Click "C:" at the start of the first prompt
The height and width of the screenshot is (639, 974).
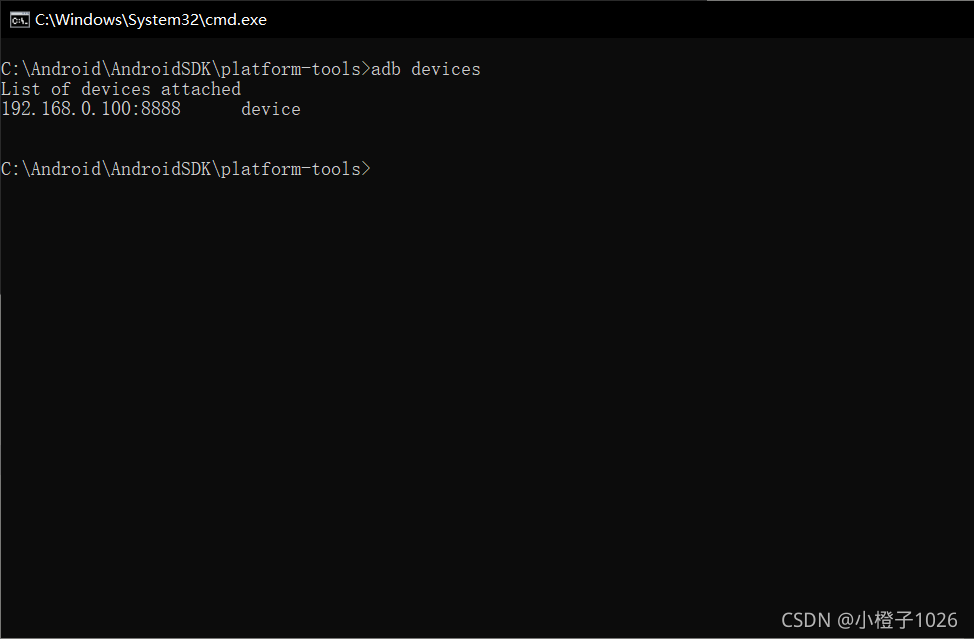(x=11, y=69)
